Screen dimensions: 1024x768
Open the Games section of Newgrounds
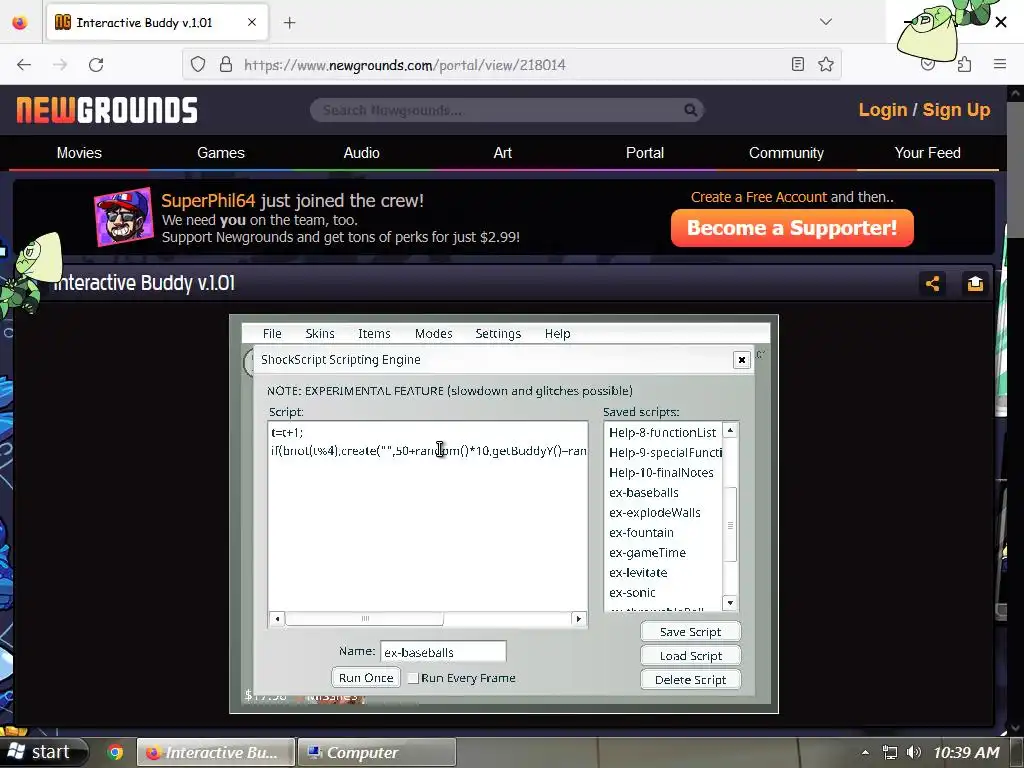coord(221,153)
